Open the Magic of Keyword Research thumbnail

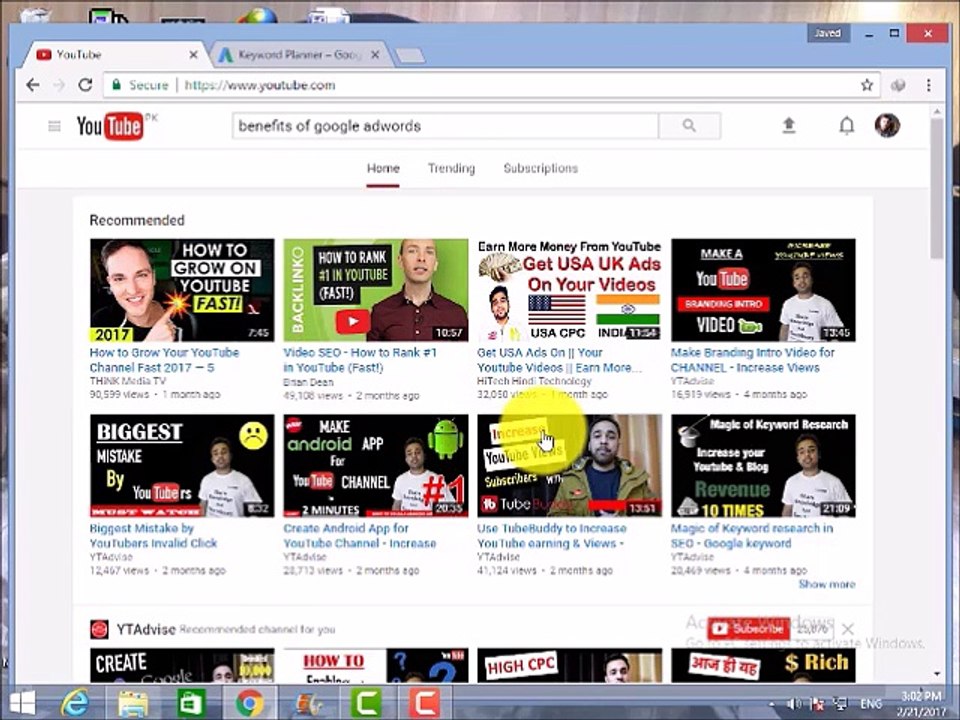point(763,466)
